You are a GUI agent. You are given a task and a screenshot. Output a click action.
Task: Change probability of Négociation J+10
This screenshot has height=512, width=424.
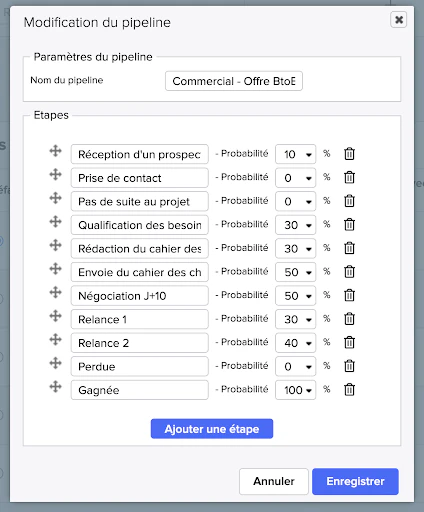[x=295, y=295]
